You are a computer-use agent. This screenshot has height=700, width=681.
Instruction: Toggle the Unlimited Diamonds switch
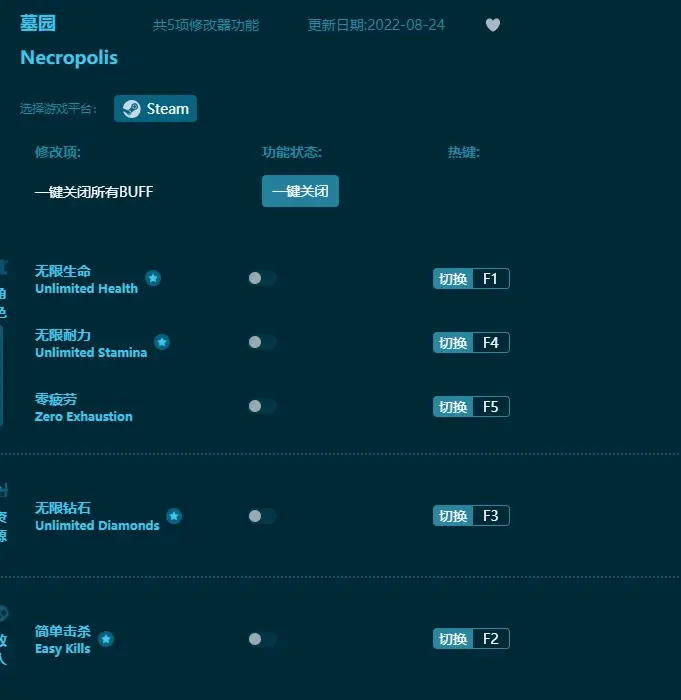pos(262,516)
